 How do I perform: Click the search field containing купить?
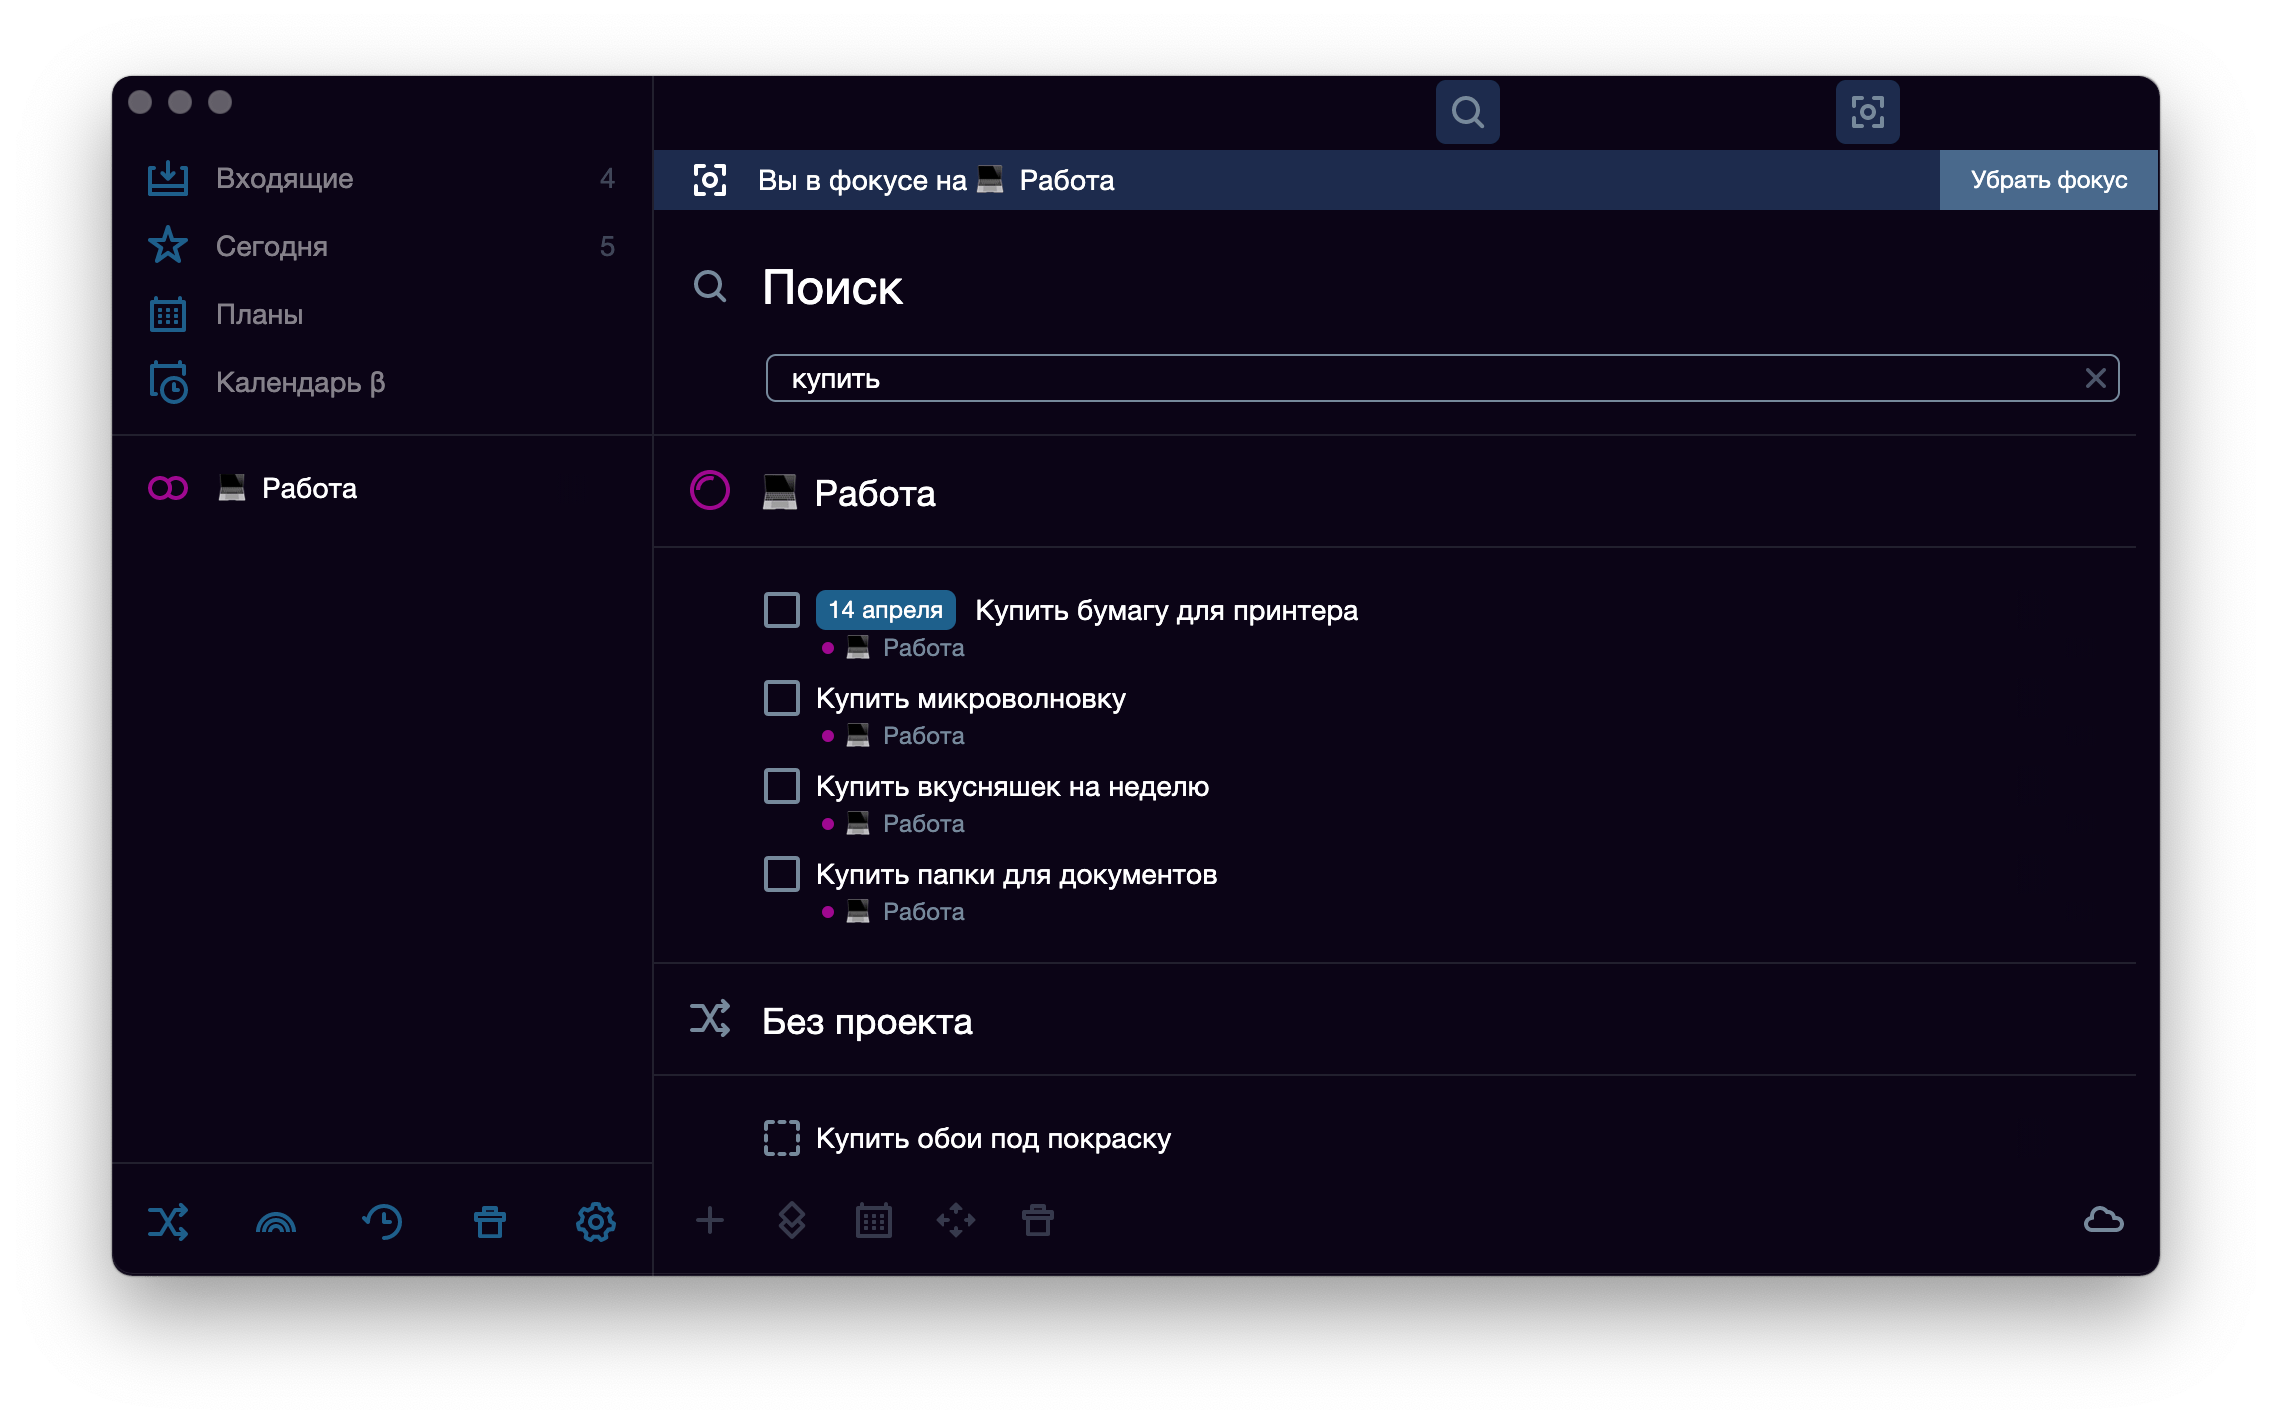pyautogui.click(x=1442, y=378)
